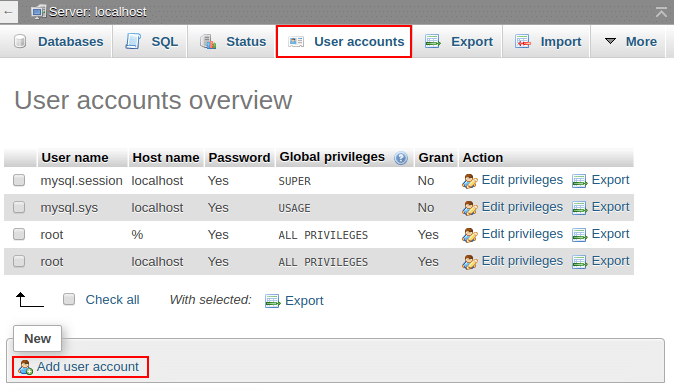Open the More dropdown arrow
Viewport: 674px width, 391px height.
point(610,41)
